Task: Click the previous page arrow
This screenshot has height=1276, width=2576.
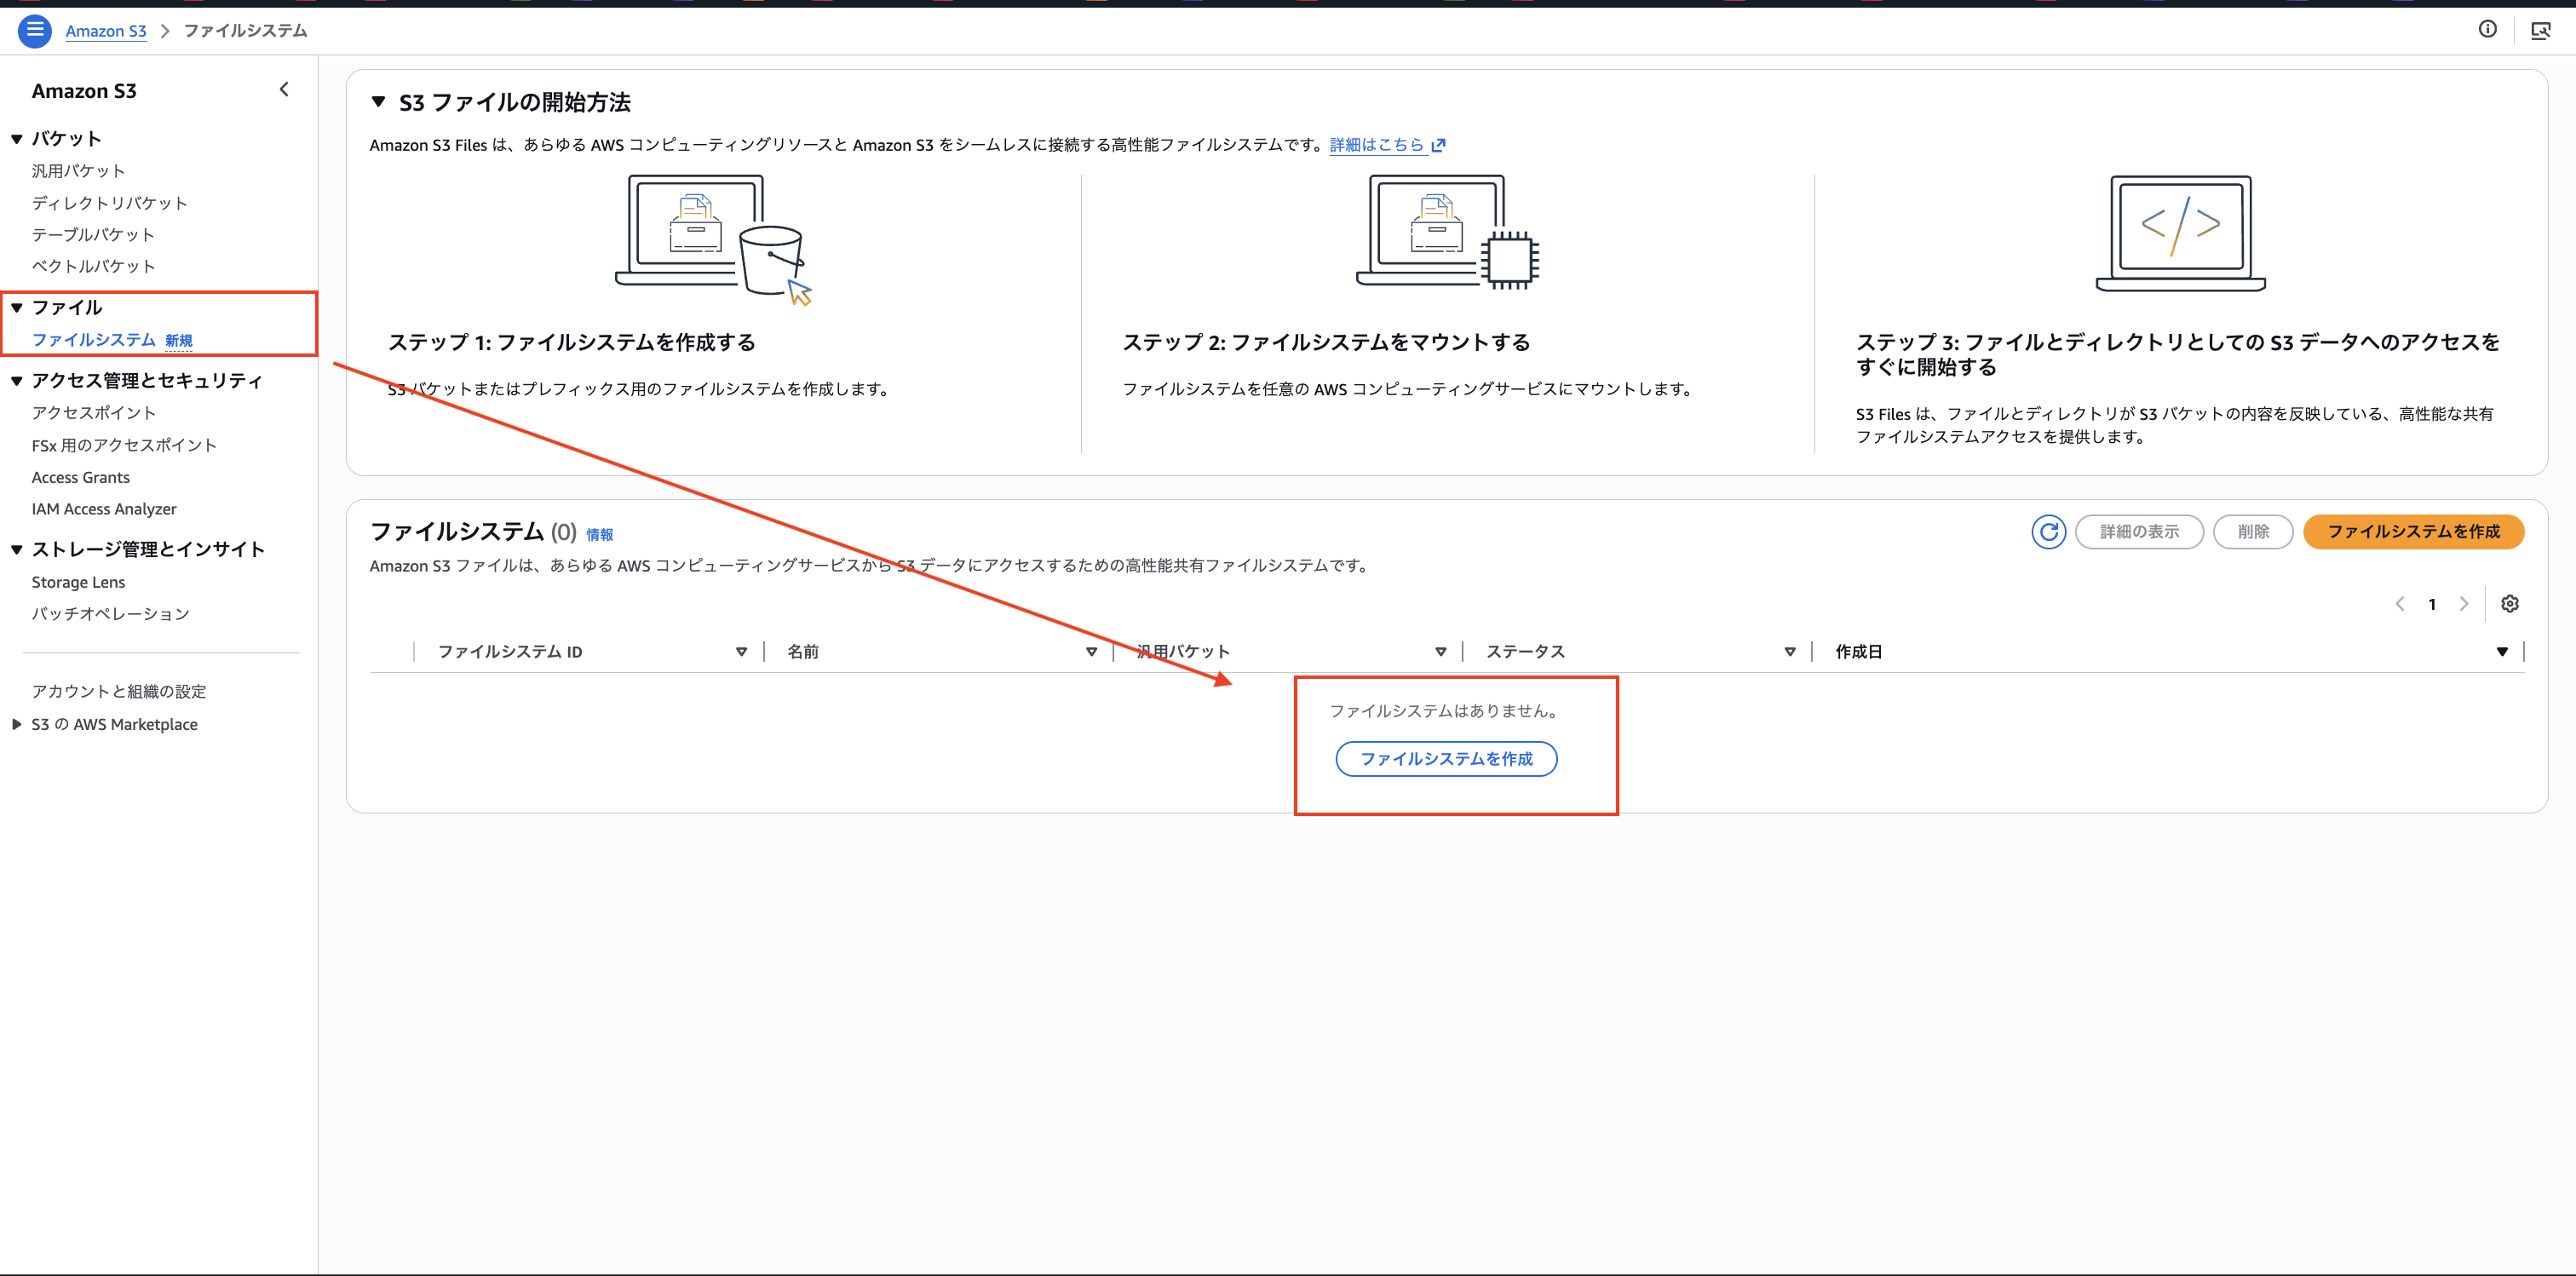Action: (2400, 603)
